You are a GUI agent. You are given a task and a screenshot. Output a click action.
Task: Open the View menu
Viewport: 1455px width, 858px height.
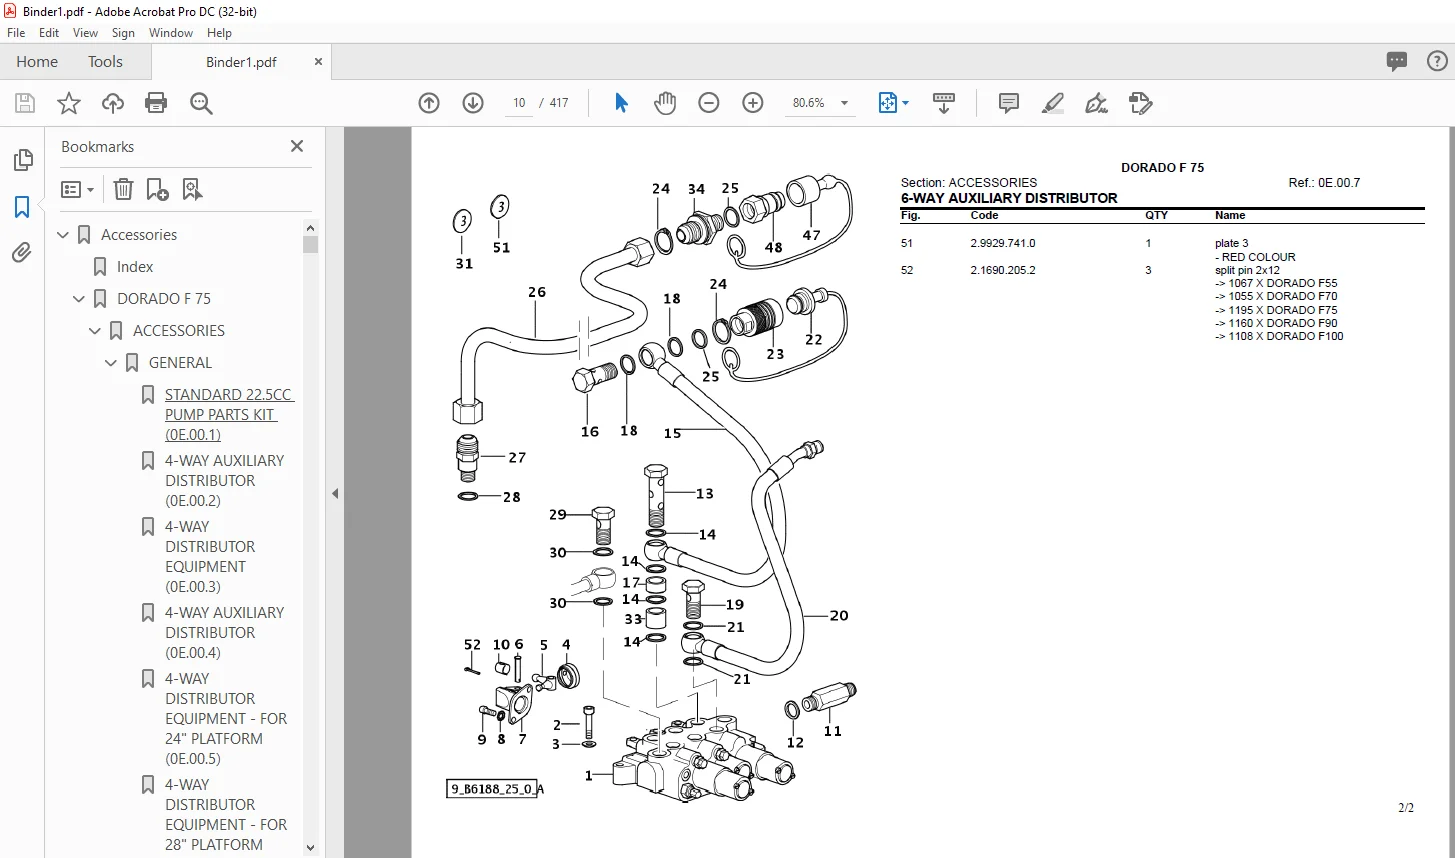pos(86,33)
